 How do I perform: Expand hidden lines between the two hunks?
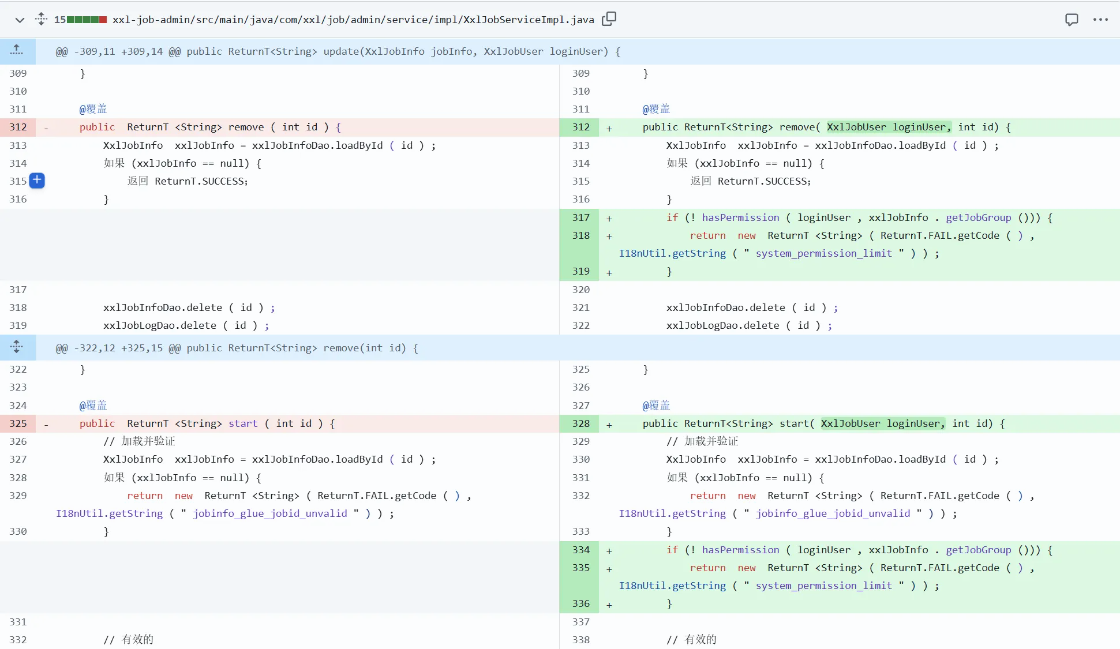click(17, 348)
